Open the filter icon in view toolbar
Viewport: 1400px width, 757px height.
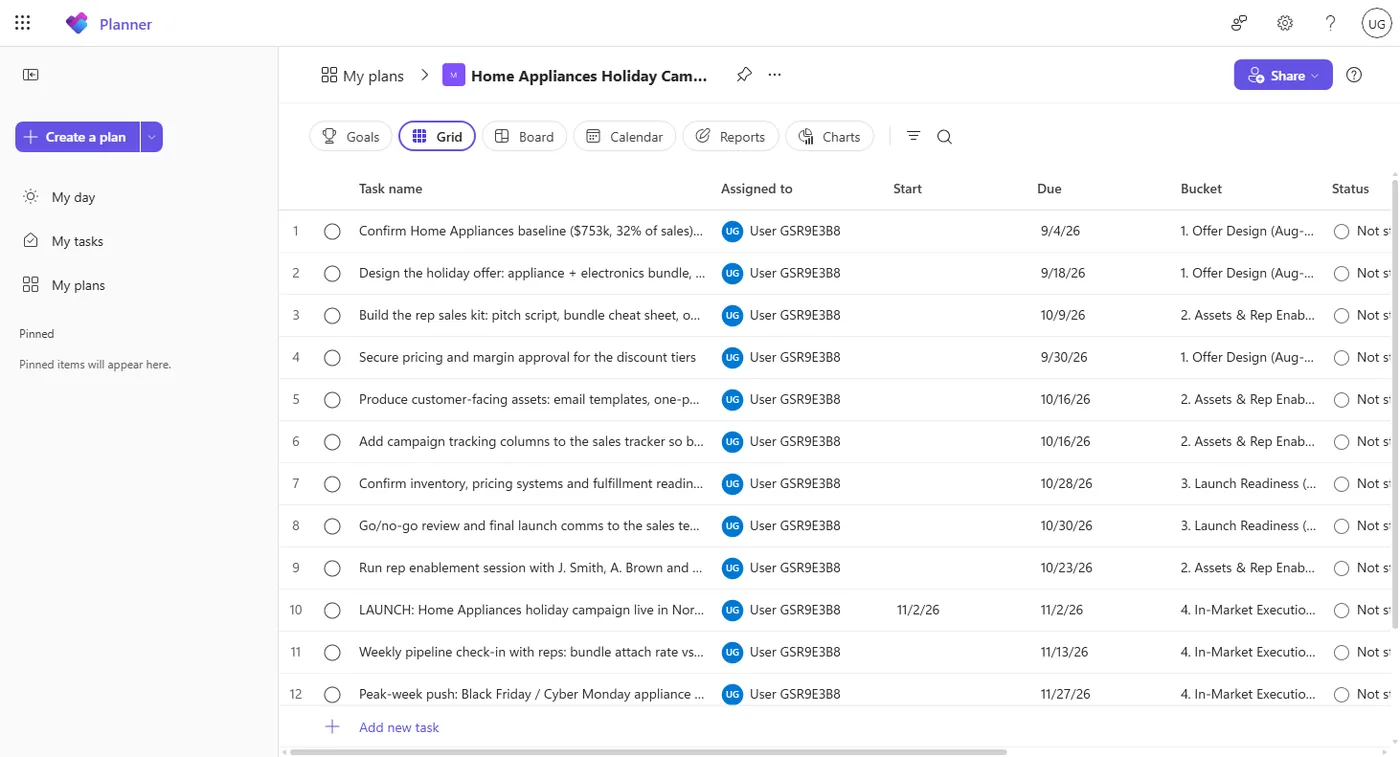(x=913, y=137)
